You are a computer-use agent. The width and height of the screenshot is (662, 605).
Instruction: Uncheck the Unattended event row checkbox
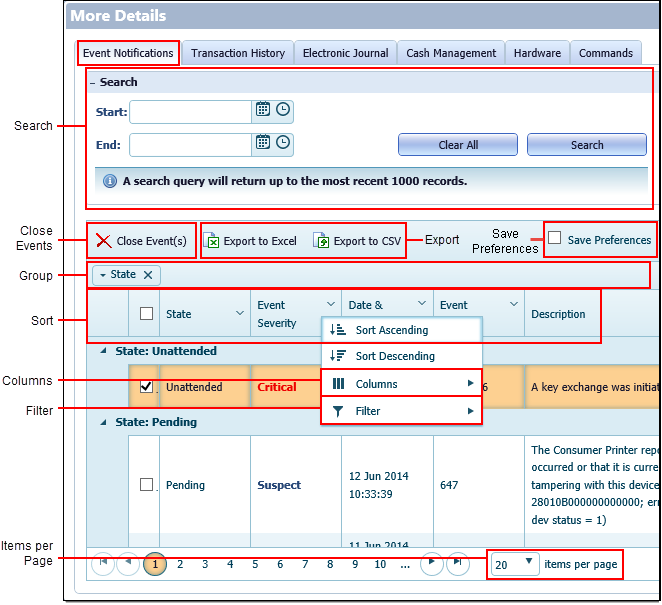tap(147, 386)
